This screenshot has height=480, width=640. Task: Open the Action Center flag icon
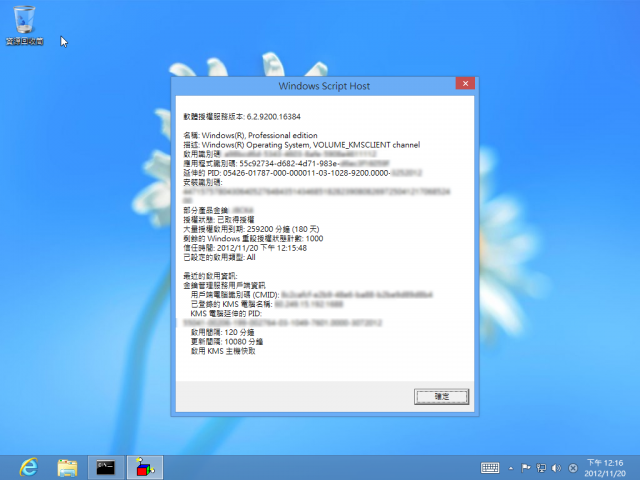click(526, 468)
